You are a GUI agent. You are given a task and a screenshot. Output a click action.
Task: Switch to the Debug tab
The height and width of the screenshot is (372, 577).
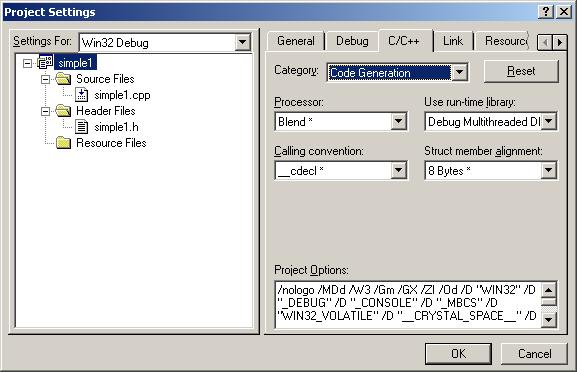pyautogui.click(x=352, y=41)
